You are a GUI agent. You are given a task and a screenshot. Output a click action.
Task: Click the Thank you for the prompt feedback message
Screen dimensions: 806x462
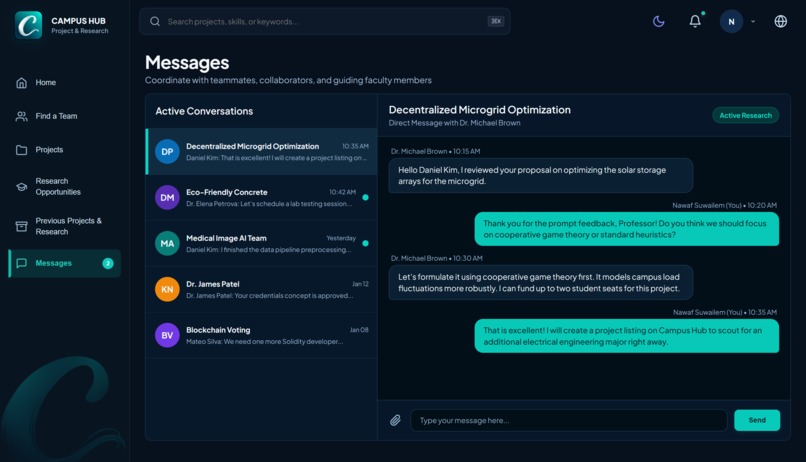pos(626,229)
